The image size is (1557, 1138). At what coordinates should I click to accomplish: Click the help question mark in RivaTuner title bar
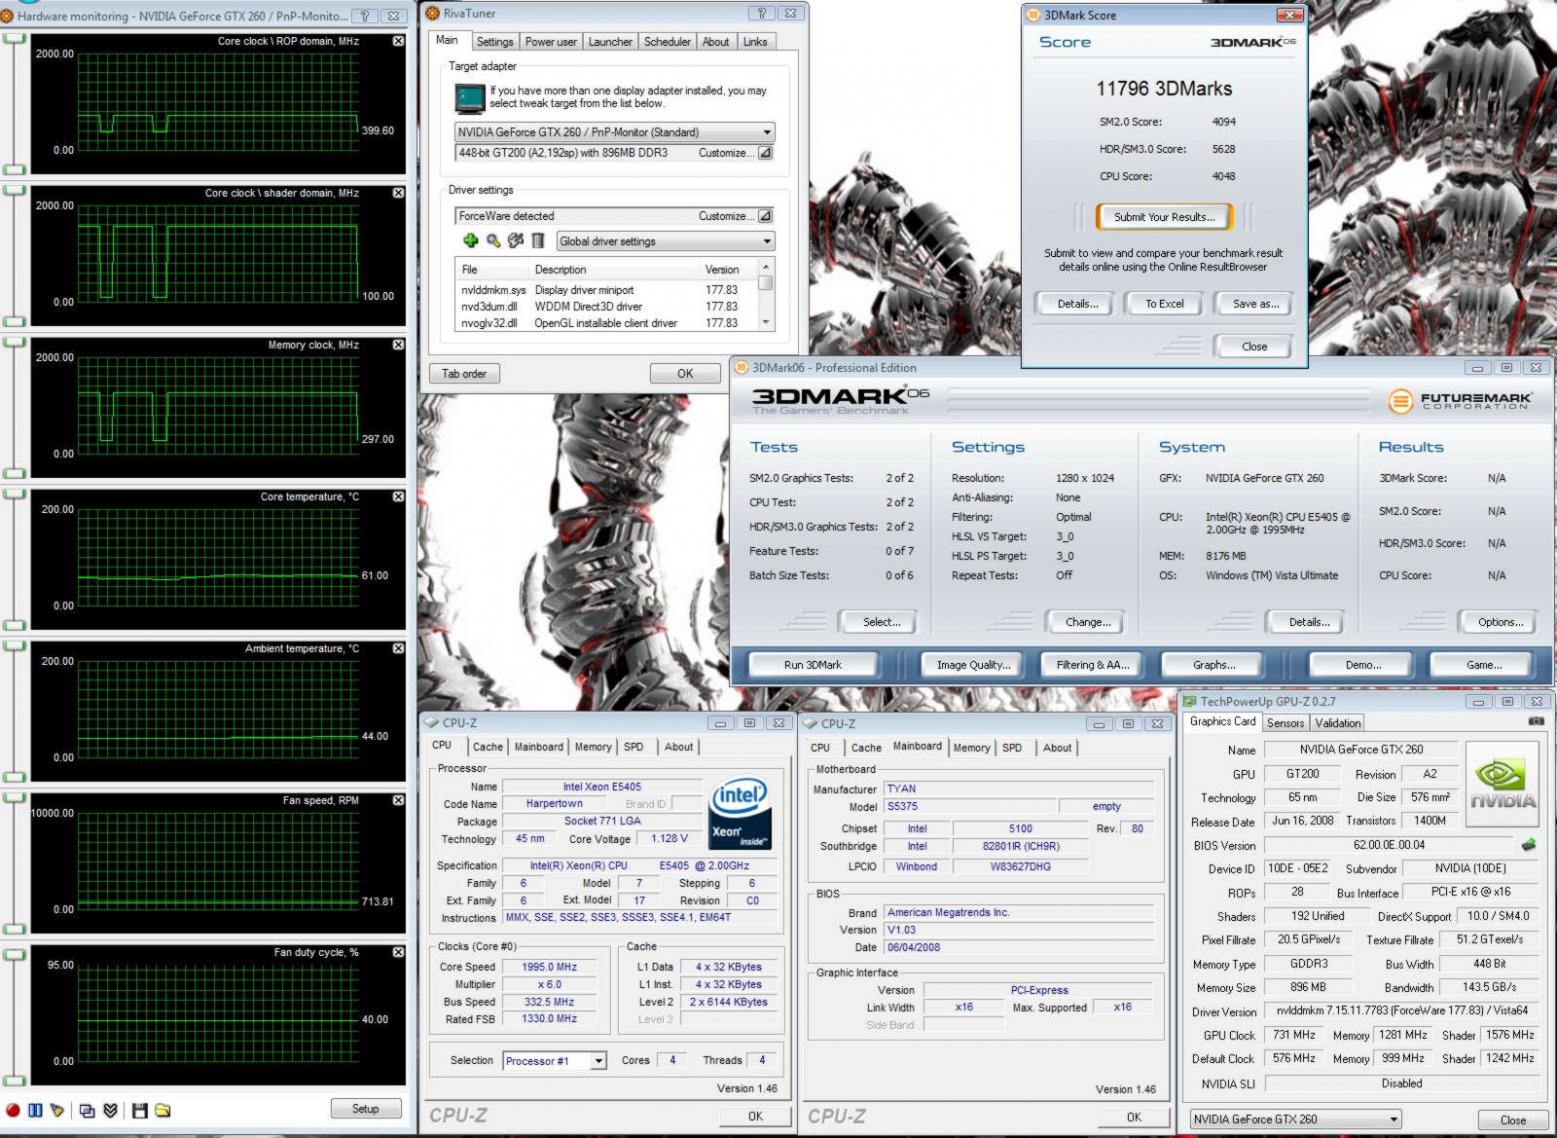tap(762, 13)
